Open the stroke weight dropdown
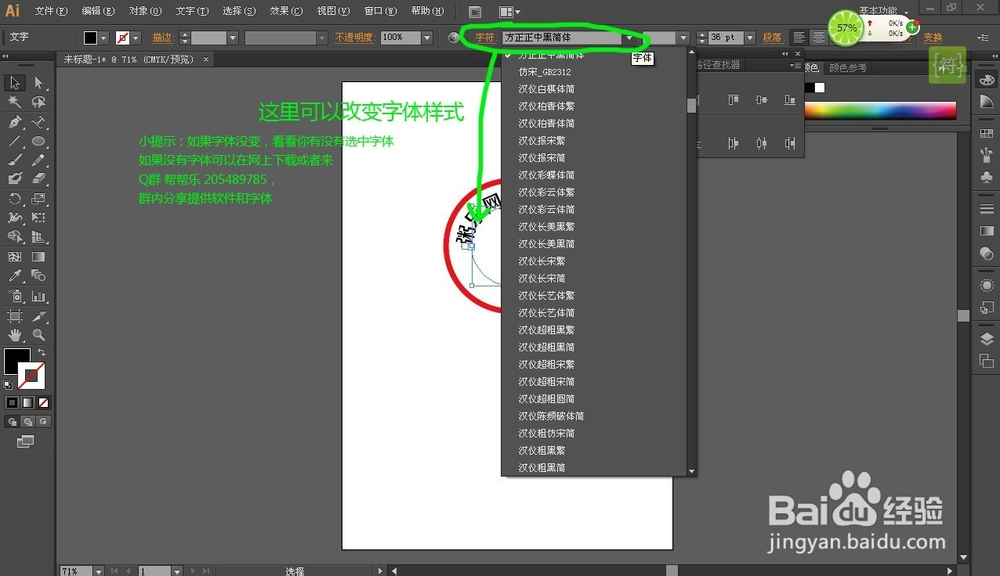Screen dimensions: 1000x576 (x=233, y=38)
